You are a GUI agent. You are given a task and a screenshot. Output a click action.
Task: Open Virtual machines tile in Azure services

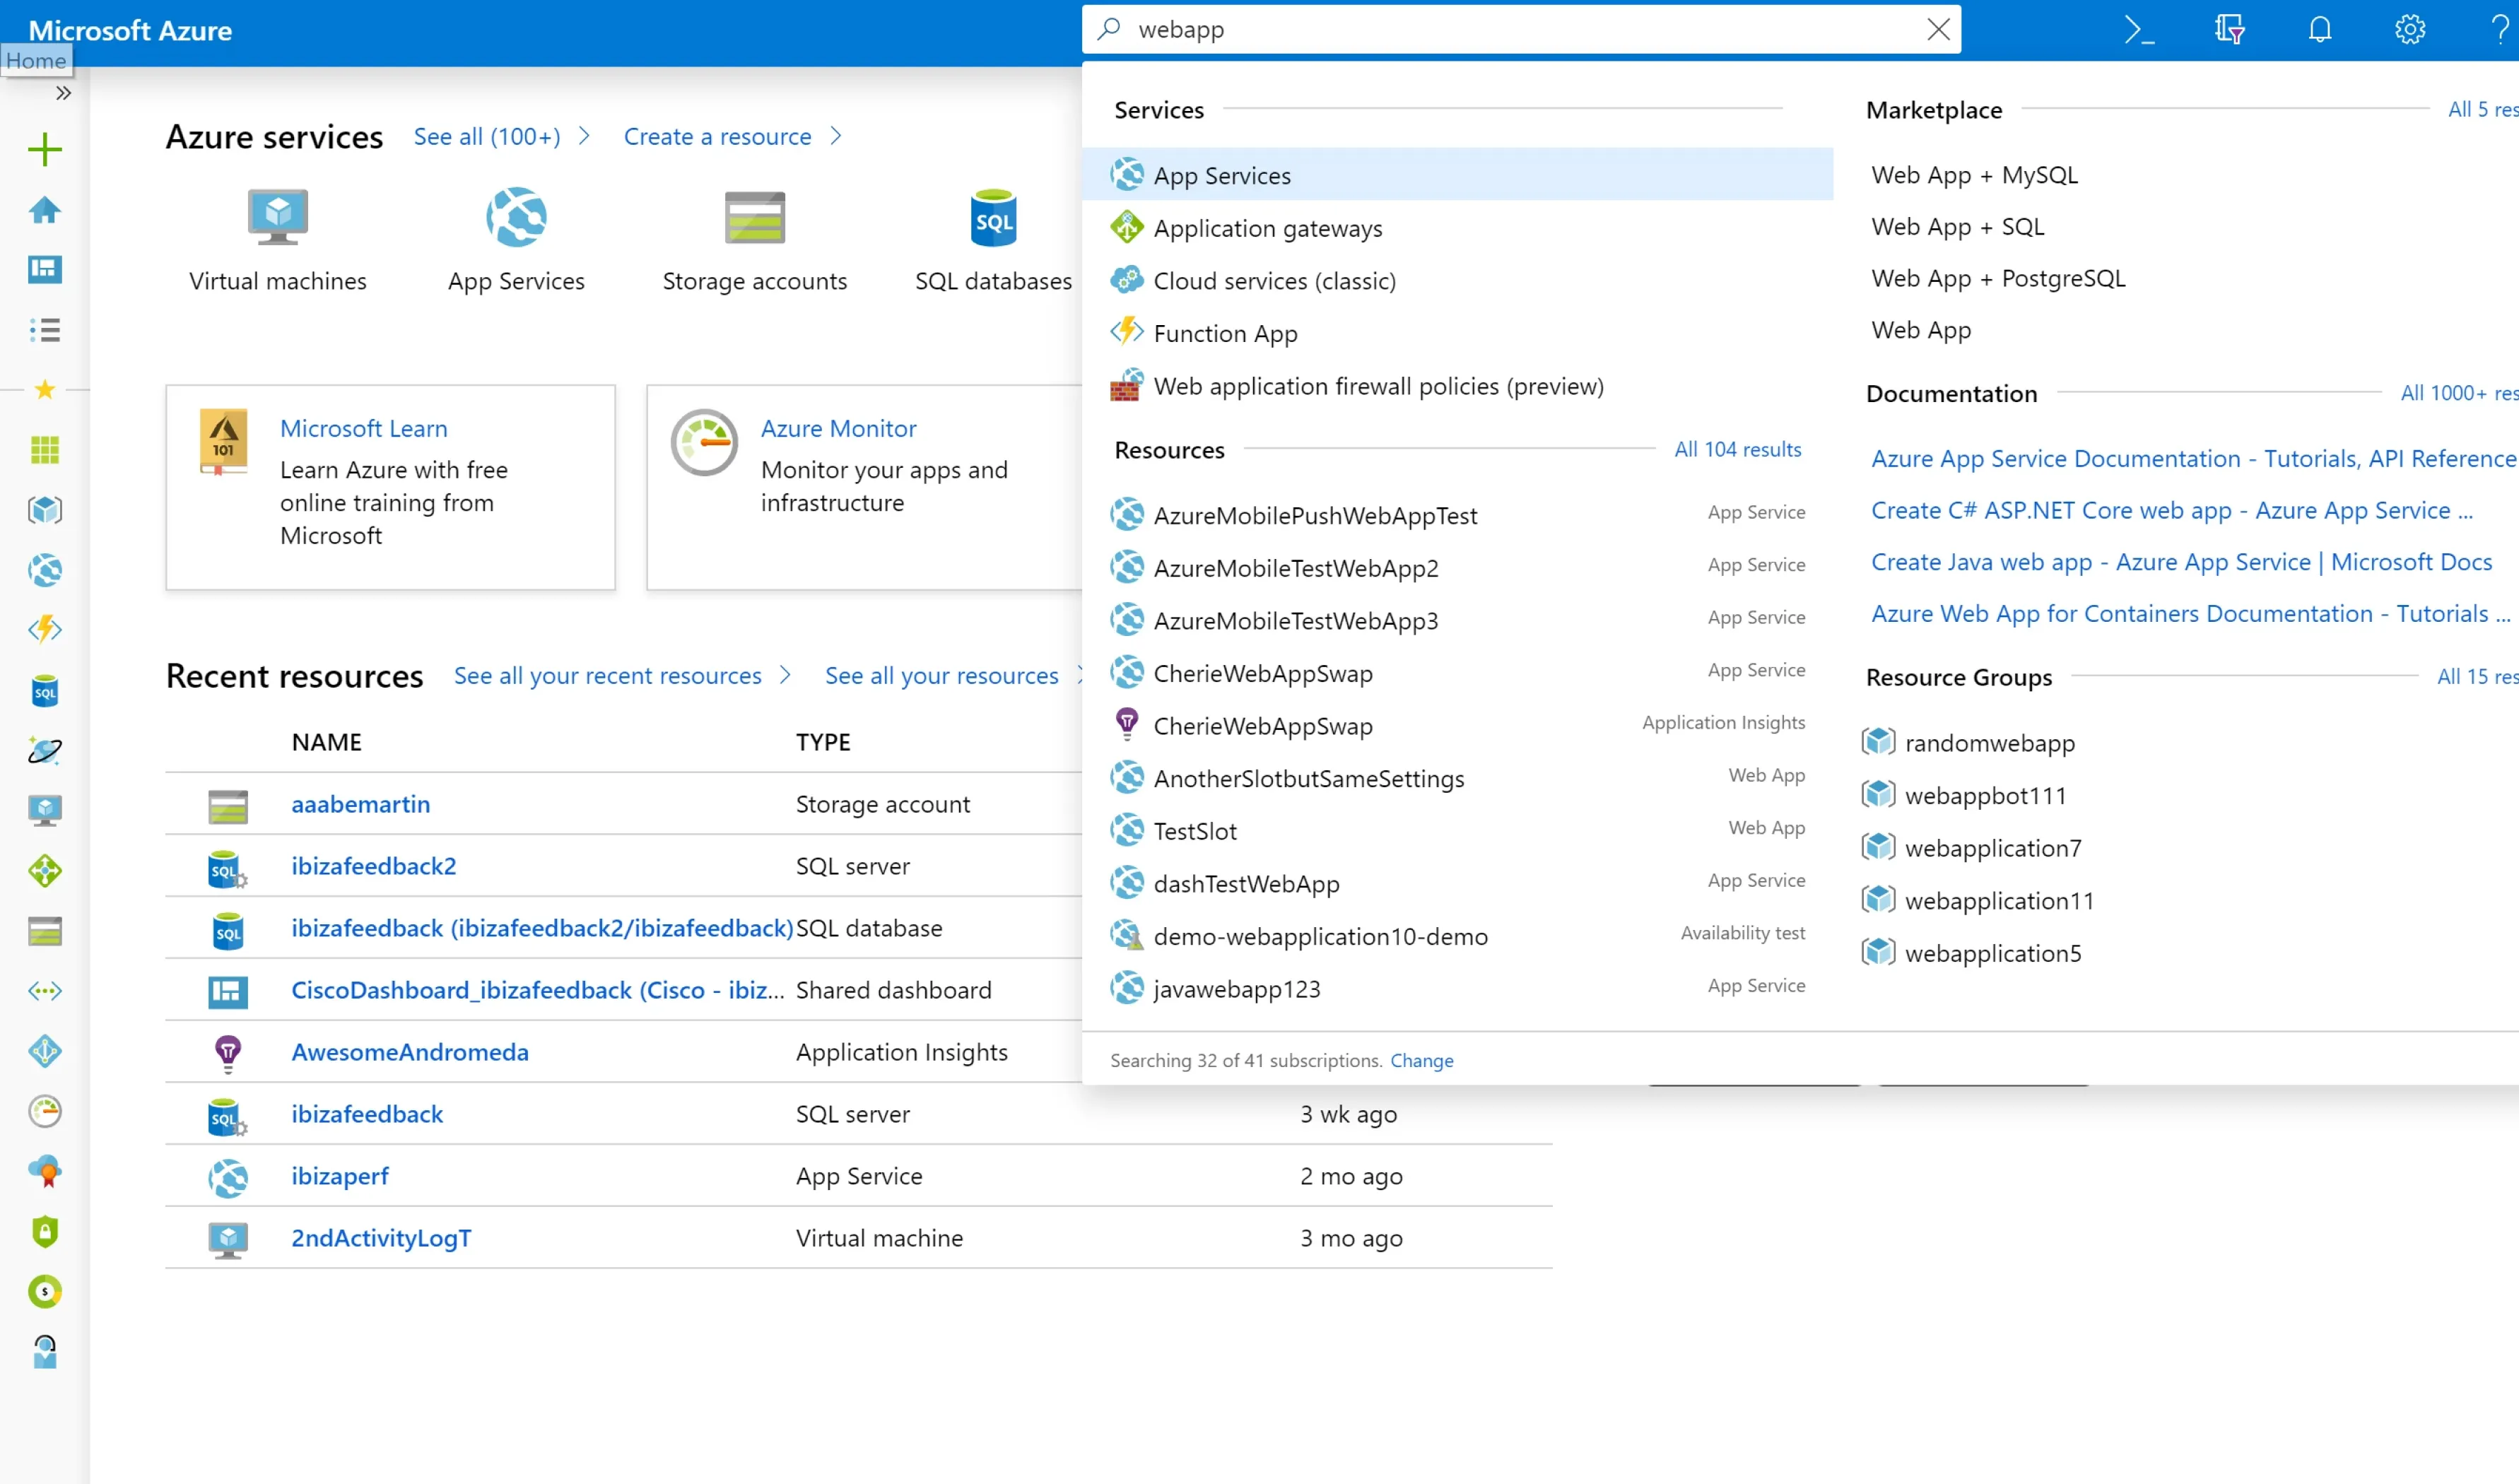pos(277,240)
